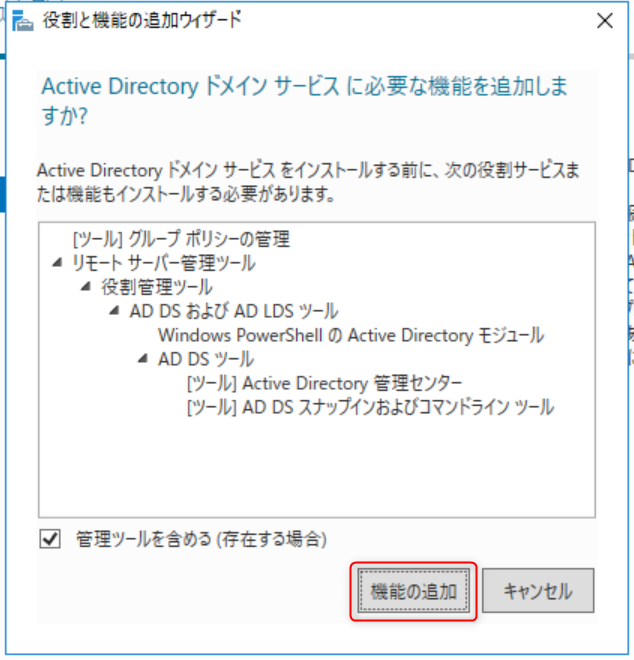The height and width of the screenshot is (660, 634).
Task: Select AD DS スナップインおよびコマンドライン ツール item
Action: (370, 407)
